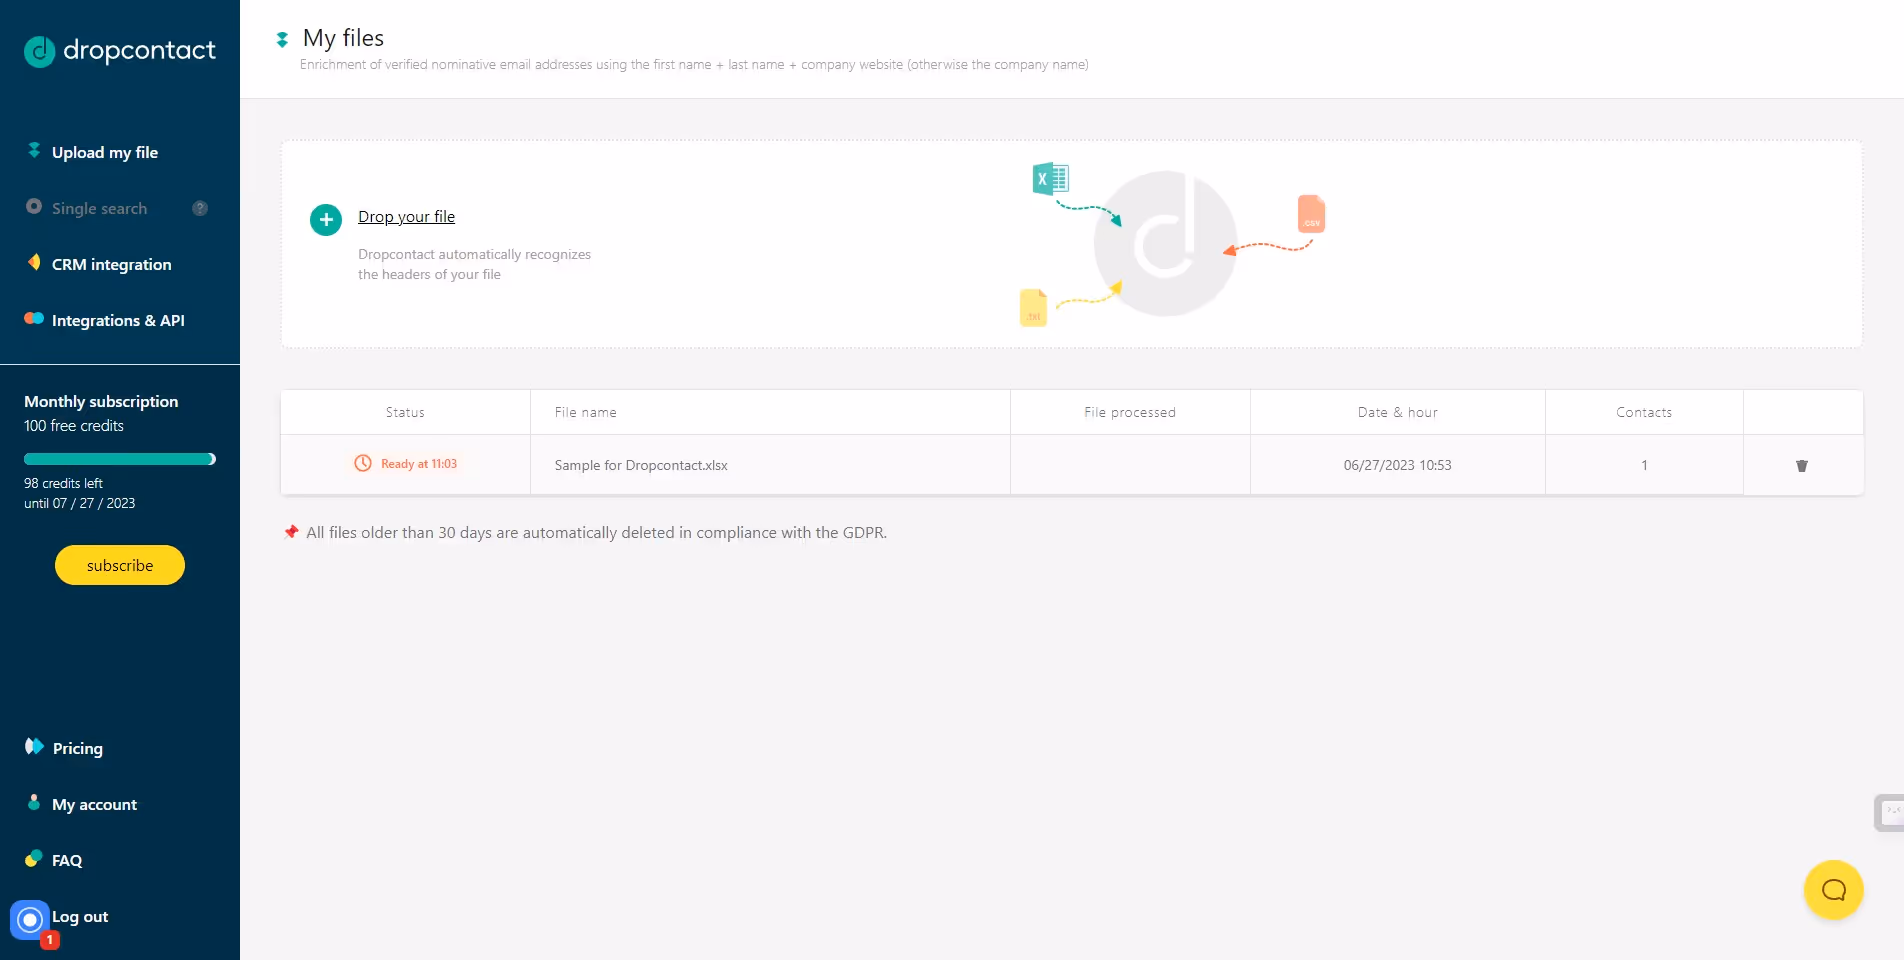The image size is (1904, 960).
Task: Open My account settings
Action: [95, 804]
